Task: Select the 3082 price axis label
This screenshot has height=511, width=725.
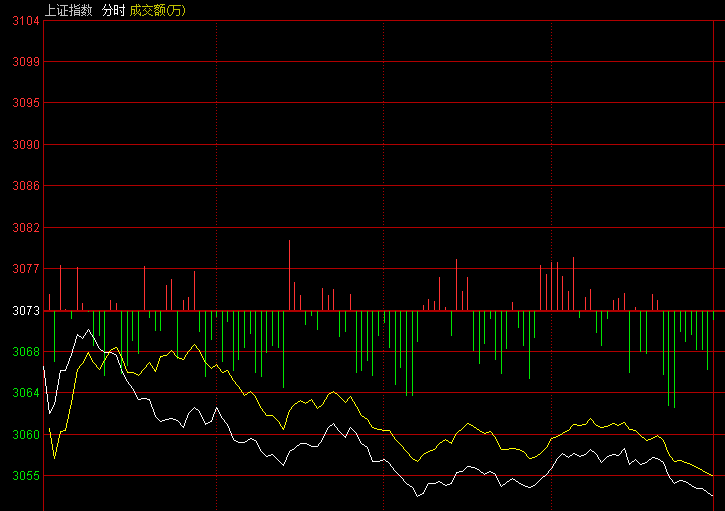Action: (26, 228)
